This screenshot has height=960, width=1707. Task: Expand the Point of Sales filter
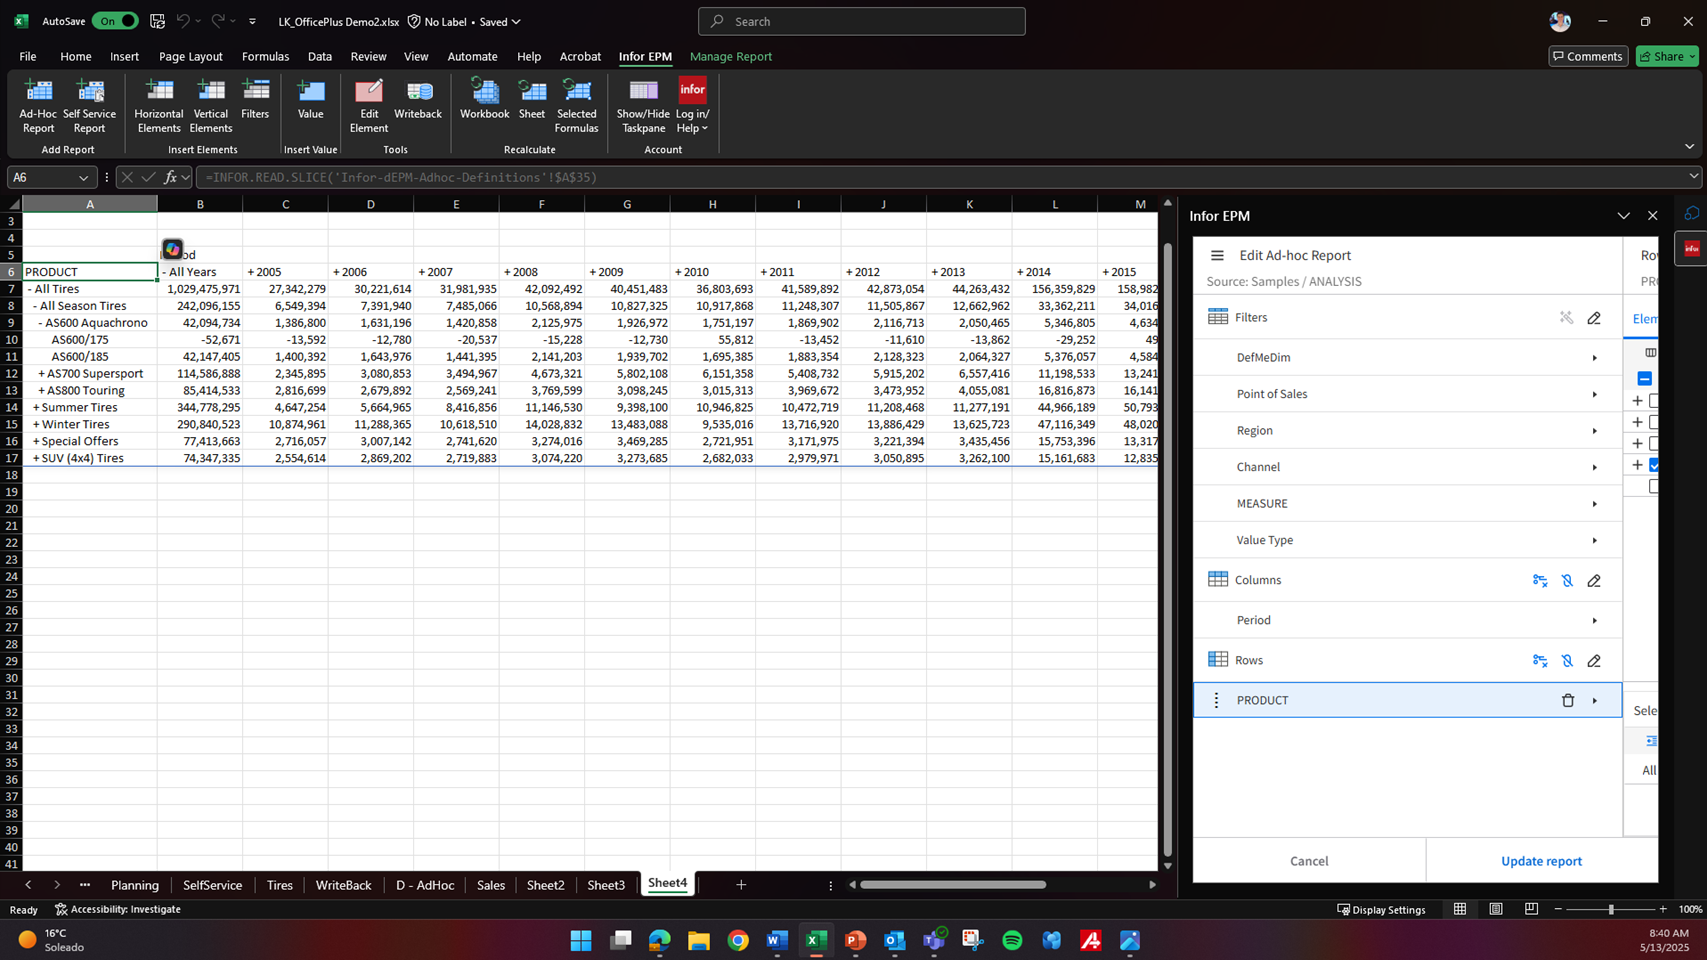(x=1594, y=394)
